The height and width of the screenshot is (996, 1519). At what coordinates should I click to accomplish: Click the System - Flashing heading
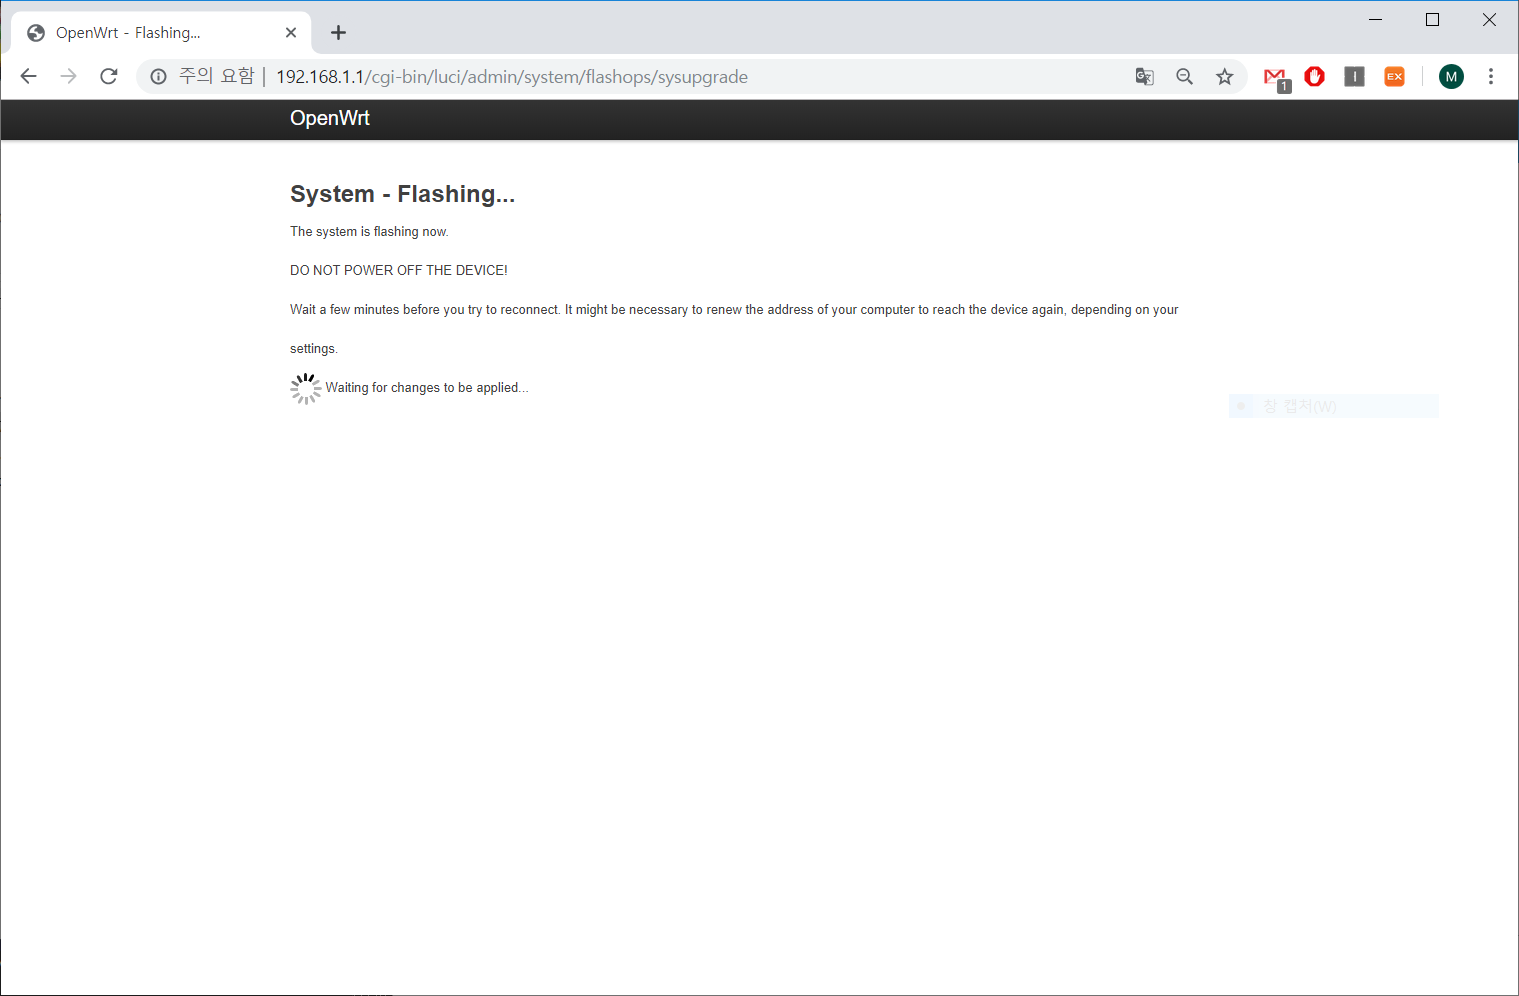point(402,194)
